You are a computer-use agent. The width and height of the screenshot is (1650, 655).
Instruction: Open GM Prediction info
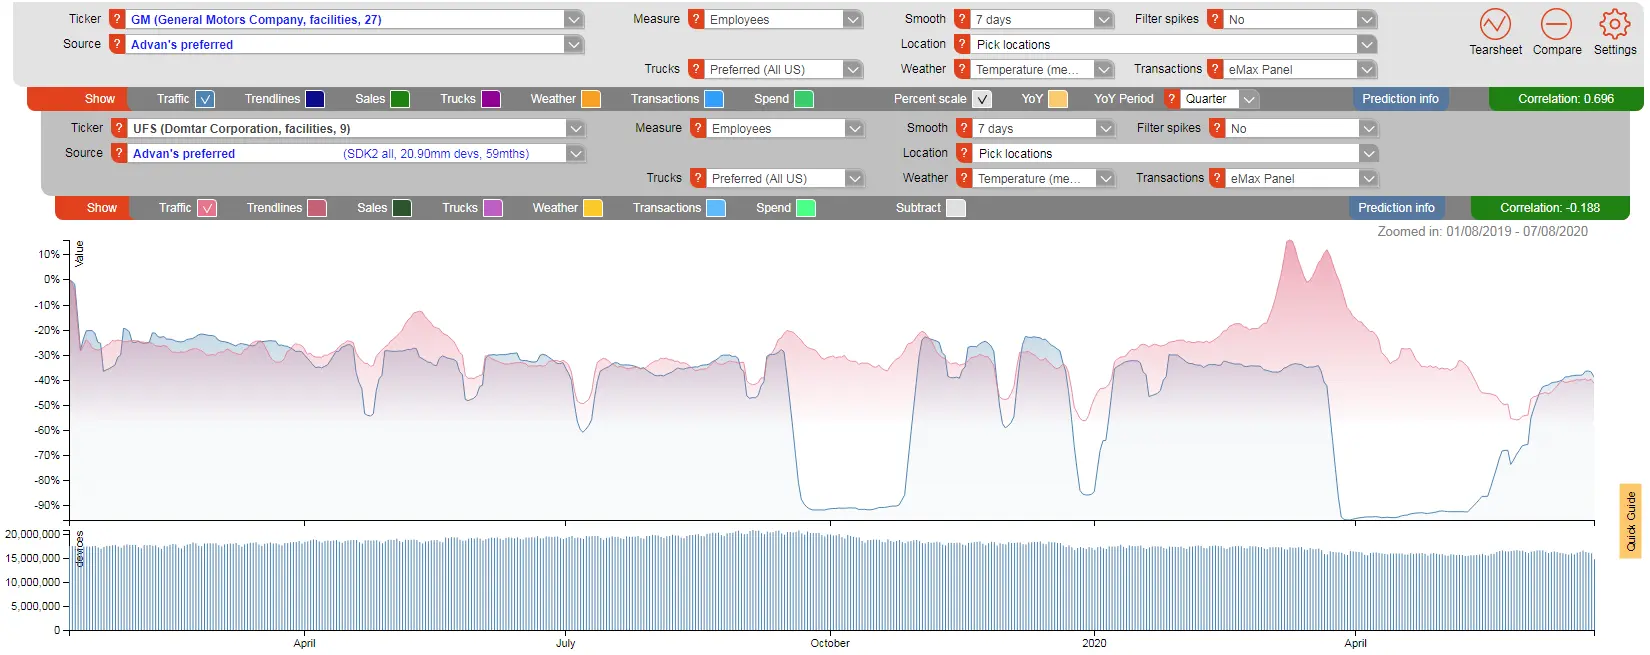(1400, 99)
